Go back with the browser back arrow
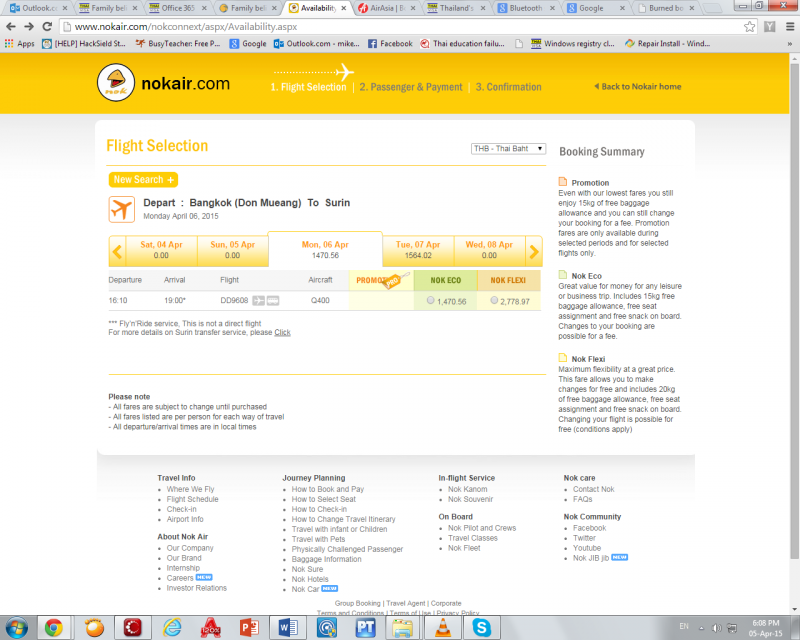 [11, 27]
